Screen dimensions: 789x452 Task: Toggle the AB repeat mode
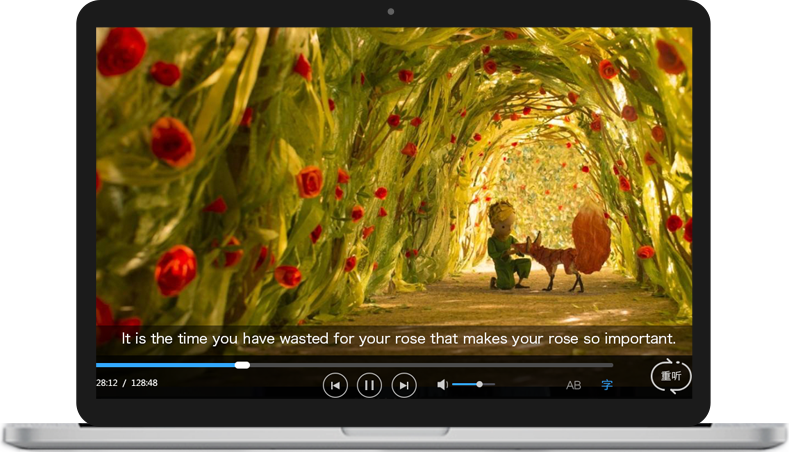click(574, 385)
